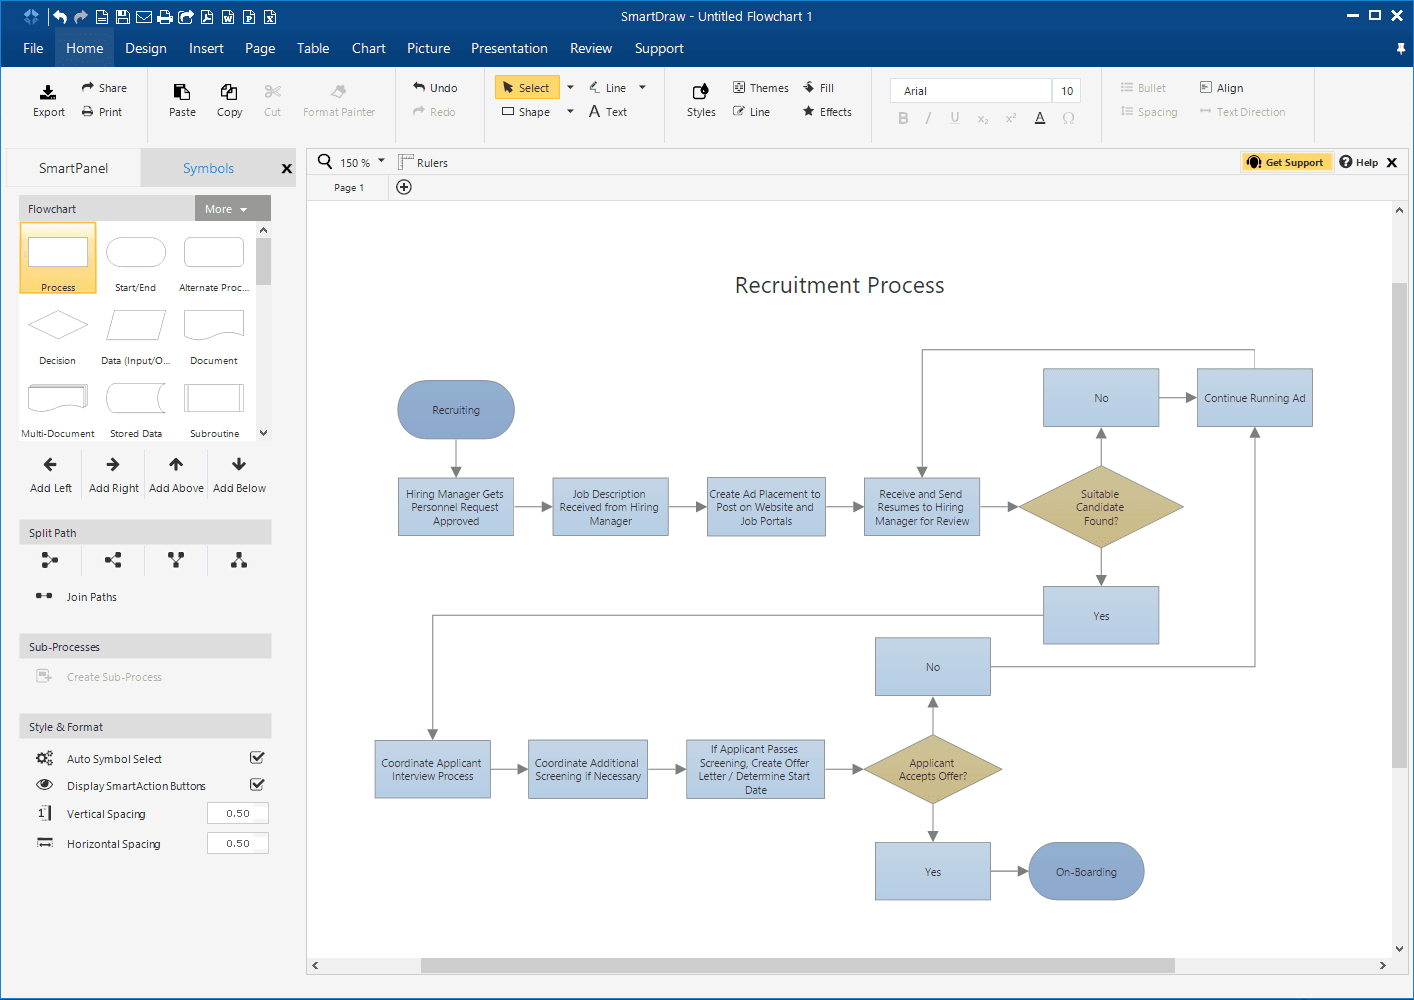1414x1000 pixels.
Task: Click the Copy icon in the ribbon
Action: tap(229, 92)
